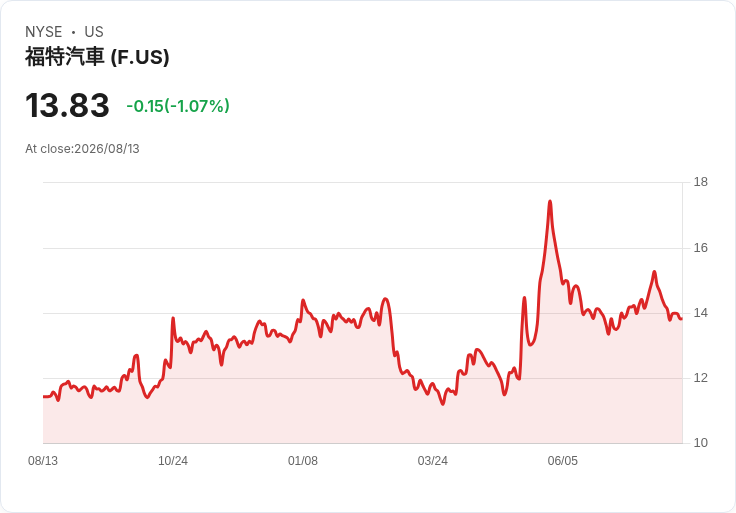The image size is (736, 513).
Task: Click the current price 13.83
Action: pyautogui.click(x=67, y=105)
